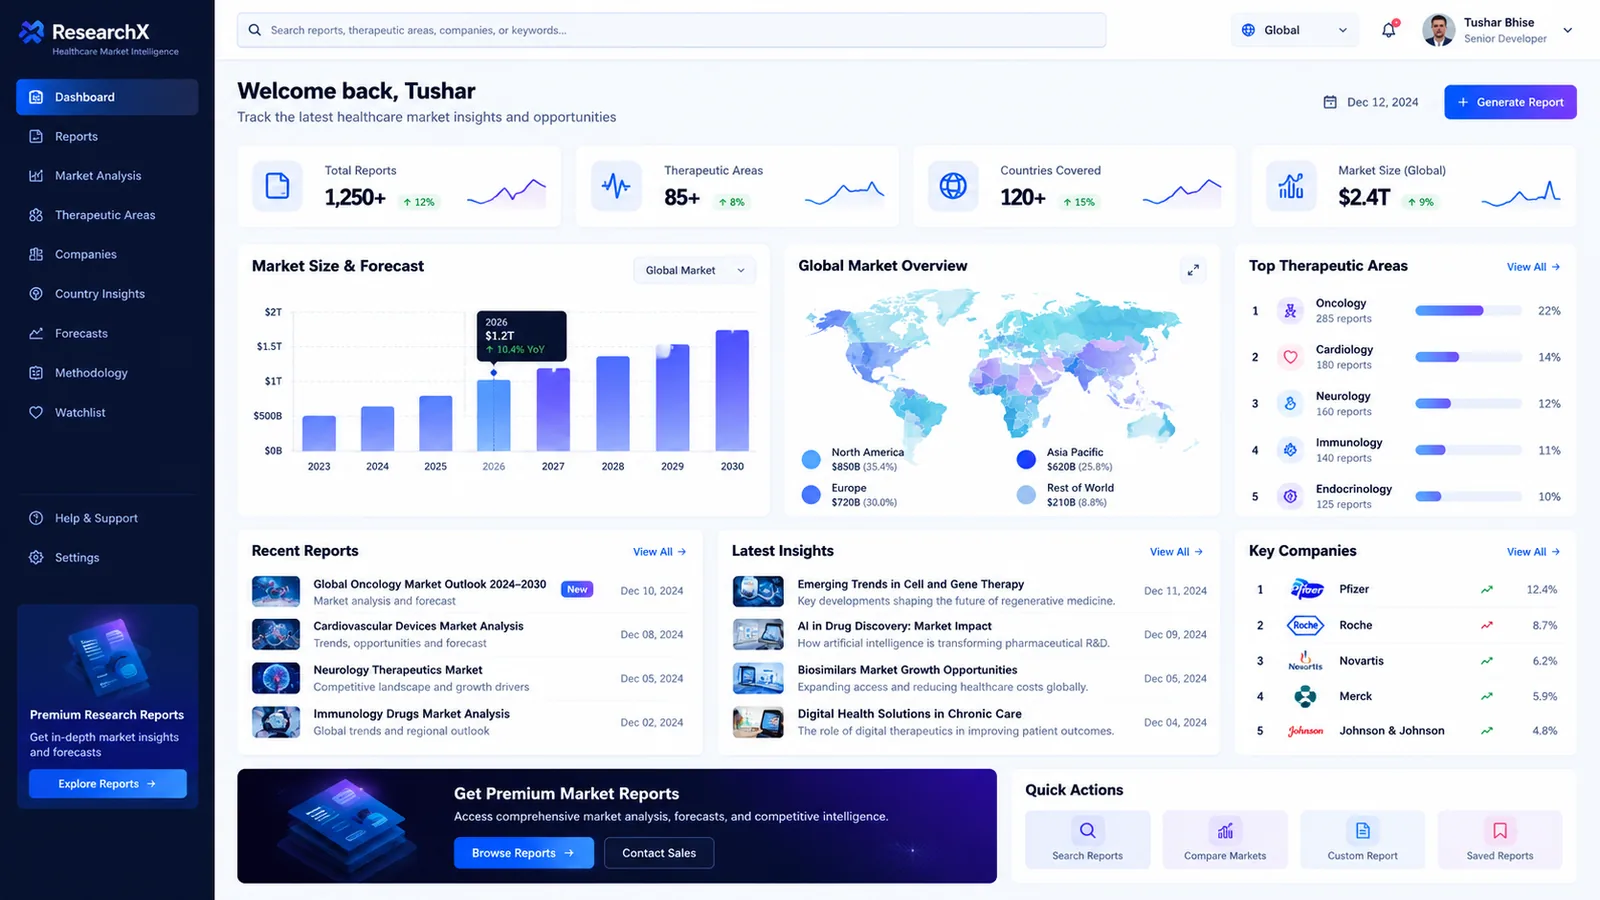Open Immunology Drugs Market Analysis report

pyautogui.click(x=468, y=722)
